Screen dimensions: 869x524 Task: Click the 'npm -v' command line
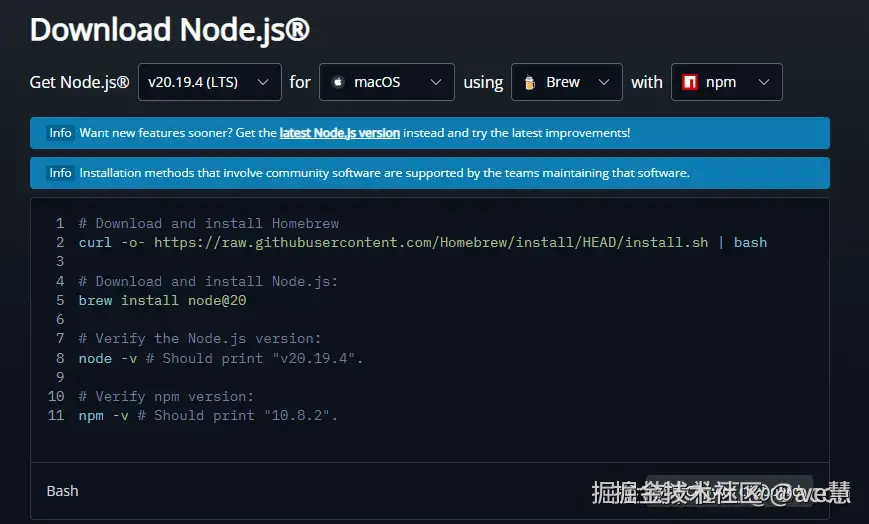tap(208, 415)
